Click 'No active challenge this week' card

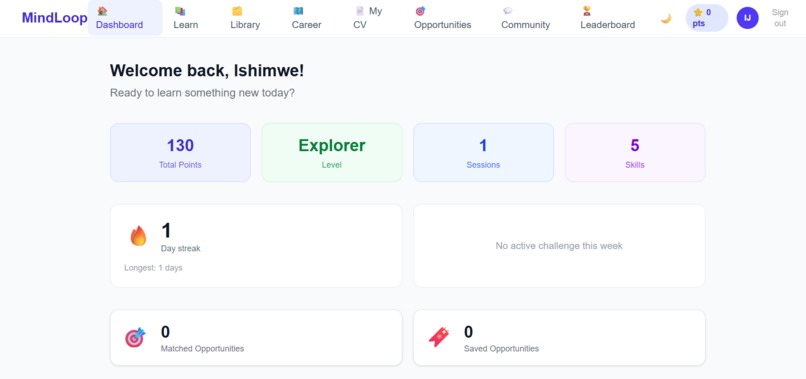[559, 246]
